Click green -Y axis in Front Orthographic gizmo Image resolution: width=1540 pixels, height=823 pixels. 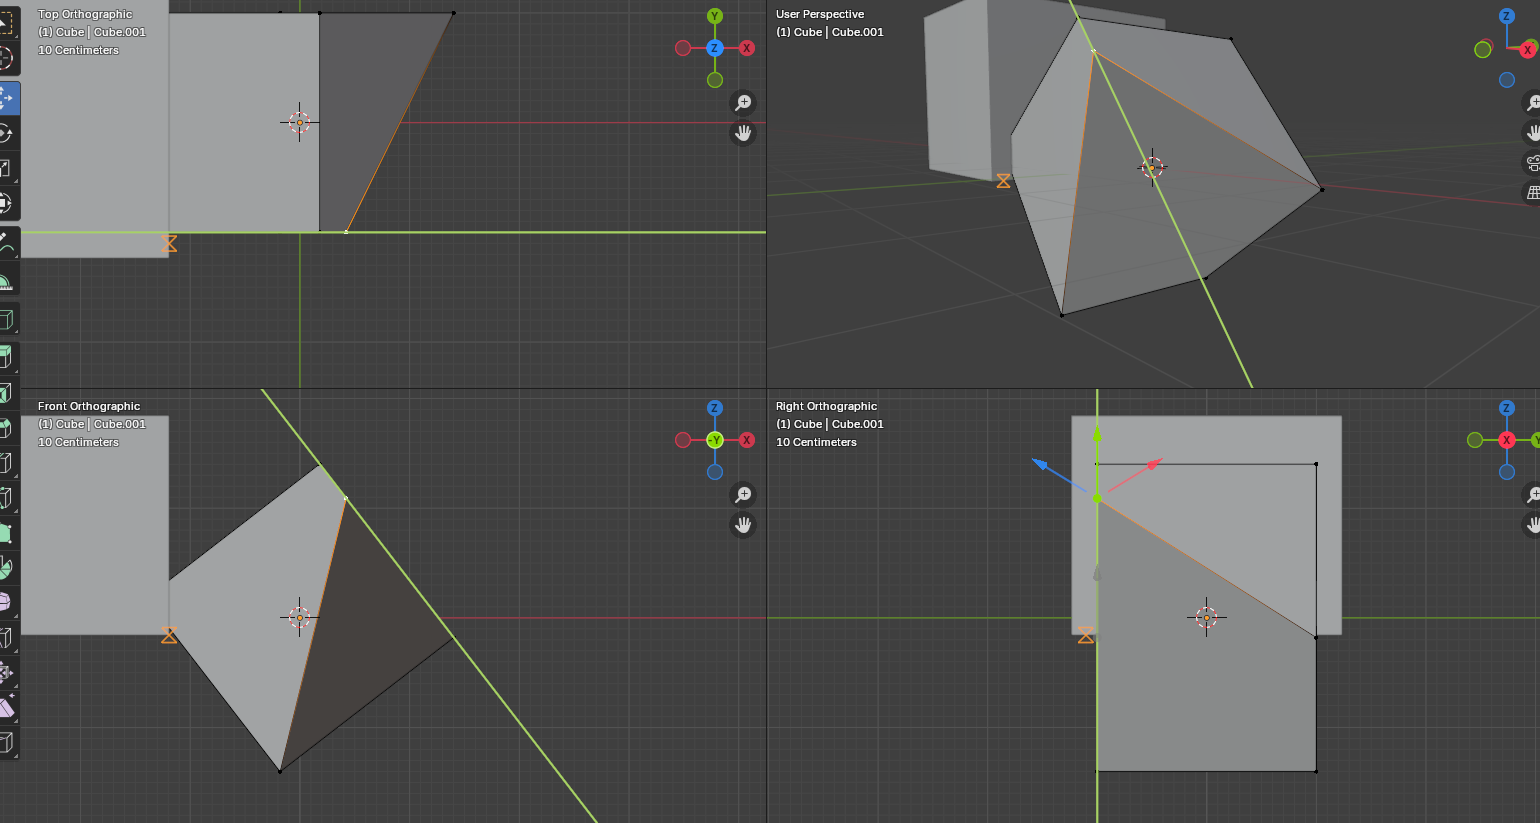(715, 440)
